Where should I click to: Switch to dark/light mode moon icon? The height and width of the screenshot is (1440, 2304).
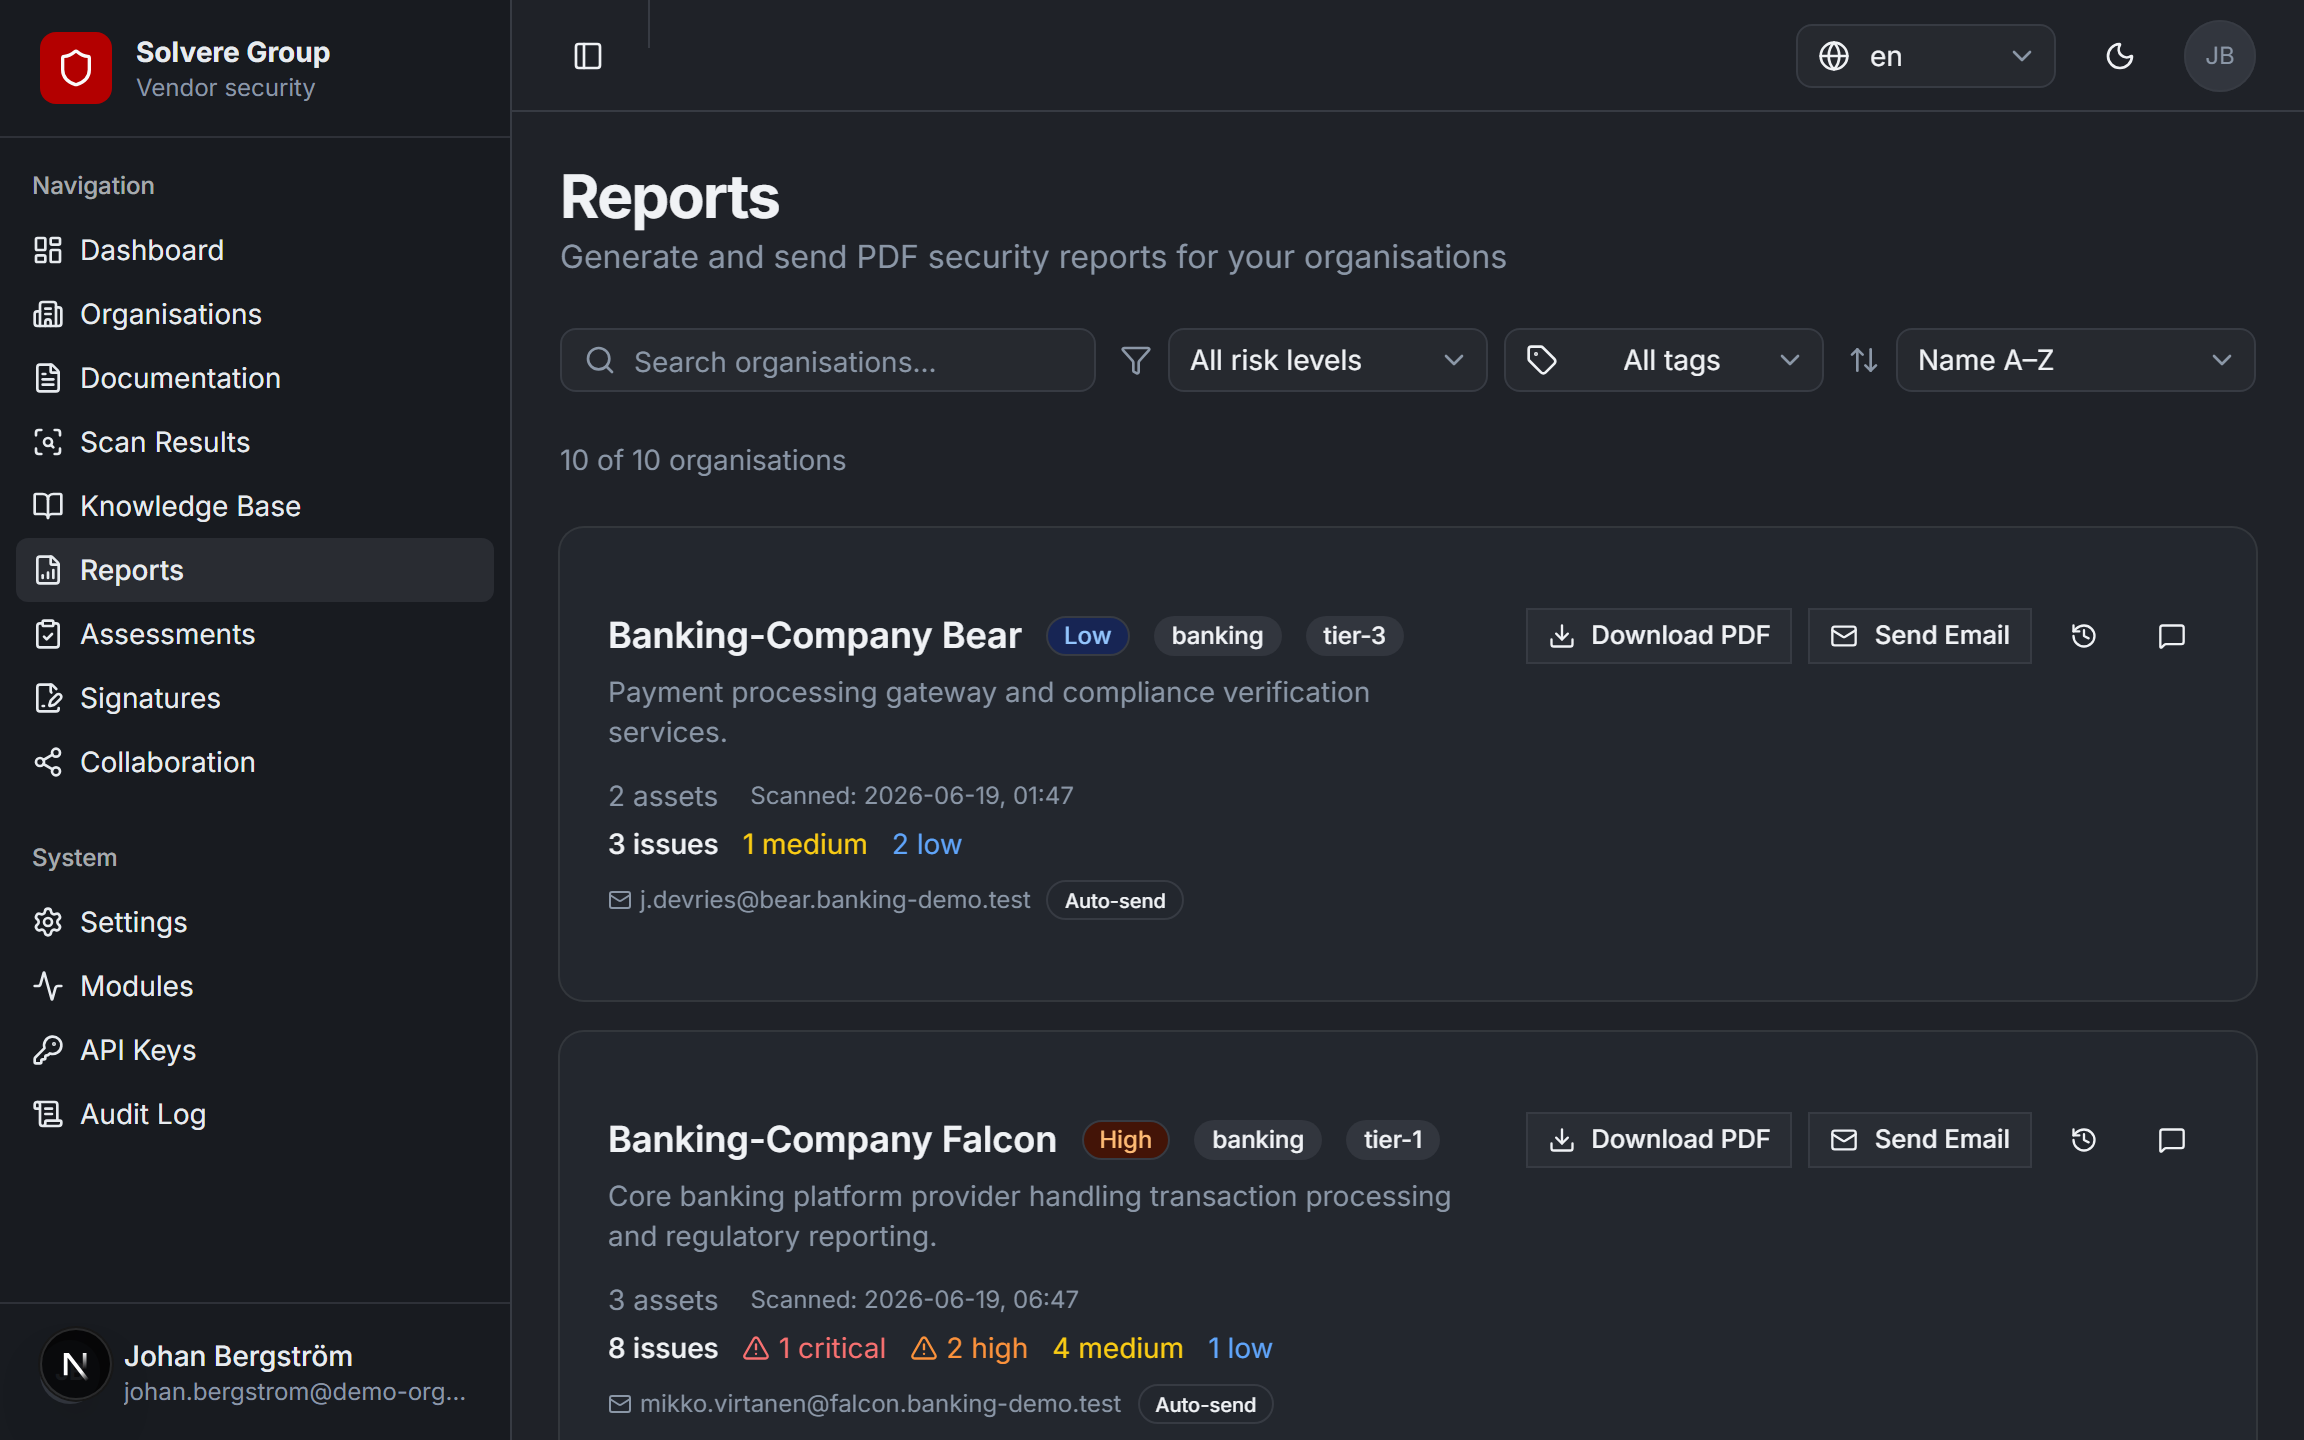(2120, 56)
